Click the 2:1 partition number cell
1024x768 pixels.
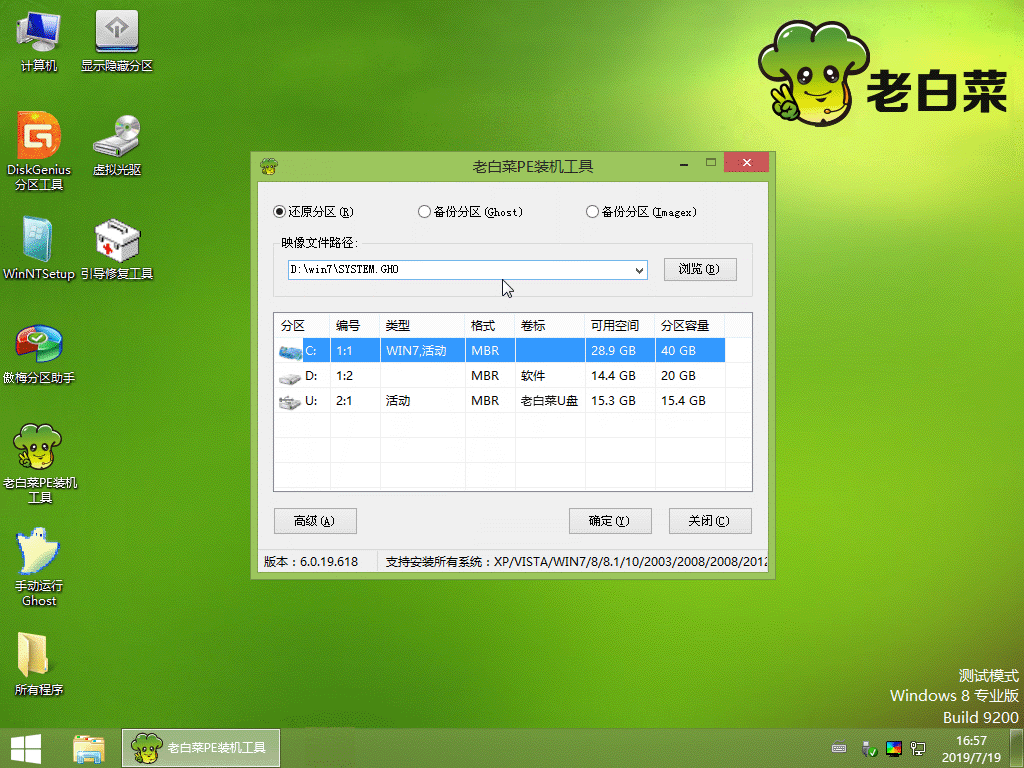(355, 400)
